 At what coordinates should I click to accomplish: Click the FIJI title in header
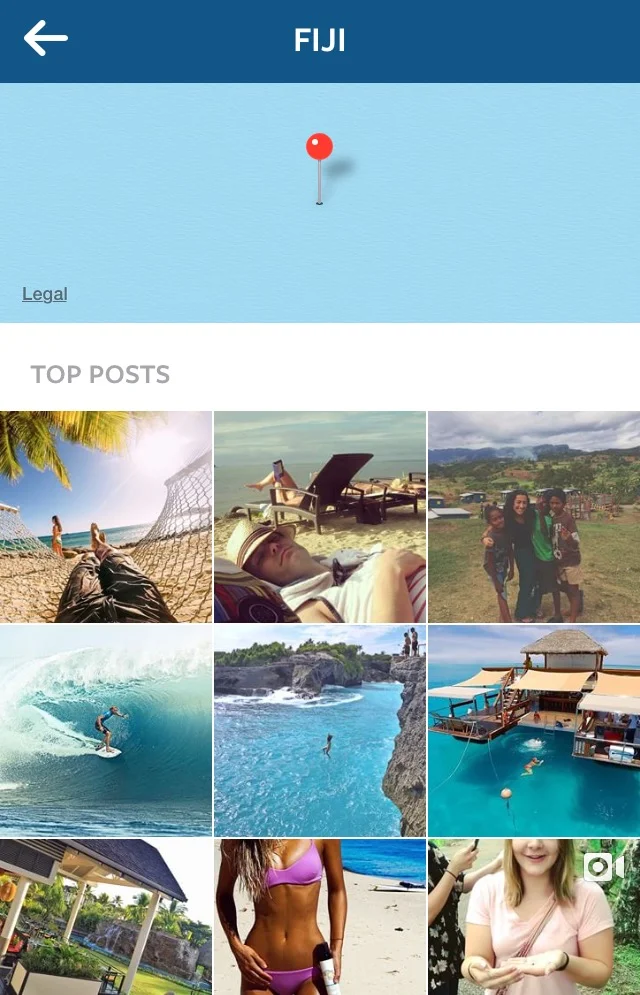point(320,40)
